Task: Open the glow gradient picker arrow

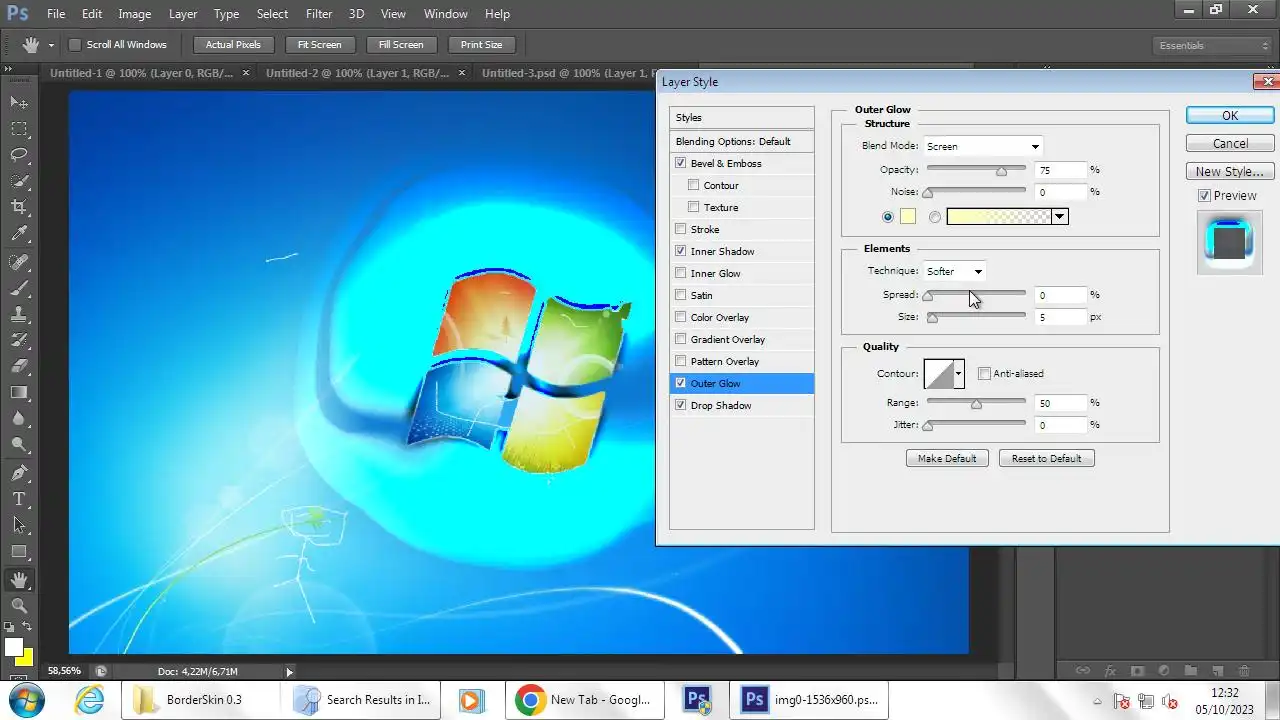Action: click(1060, 217)
